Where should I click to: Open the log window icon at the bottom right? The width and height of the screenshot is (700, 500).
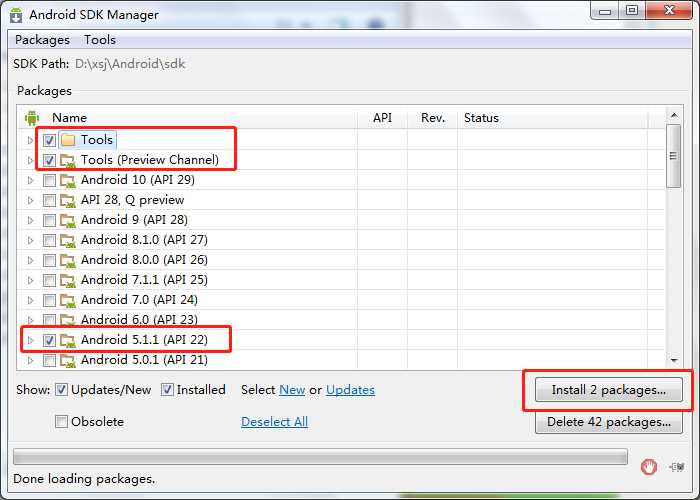676,467
